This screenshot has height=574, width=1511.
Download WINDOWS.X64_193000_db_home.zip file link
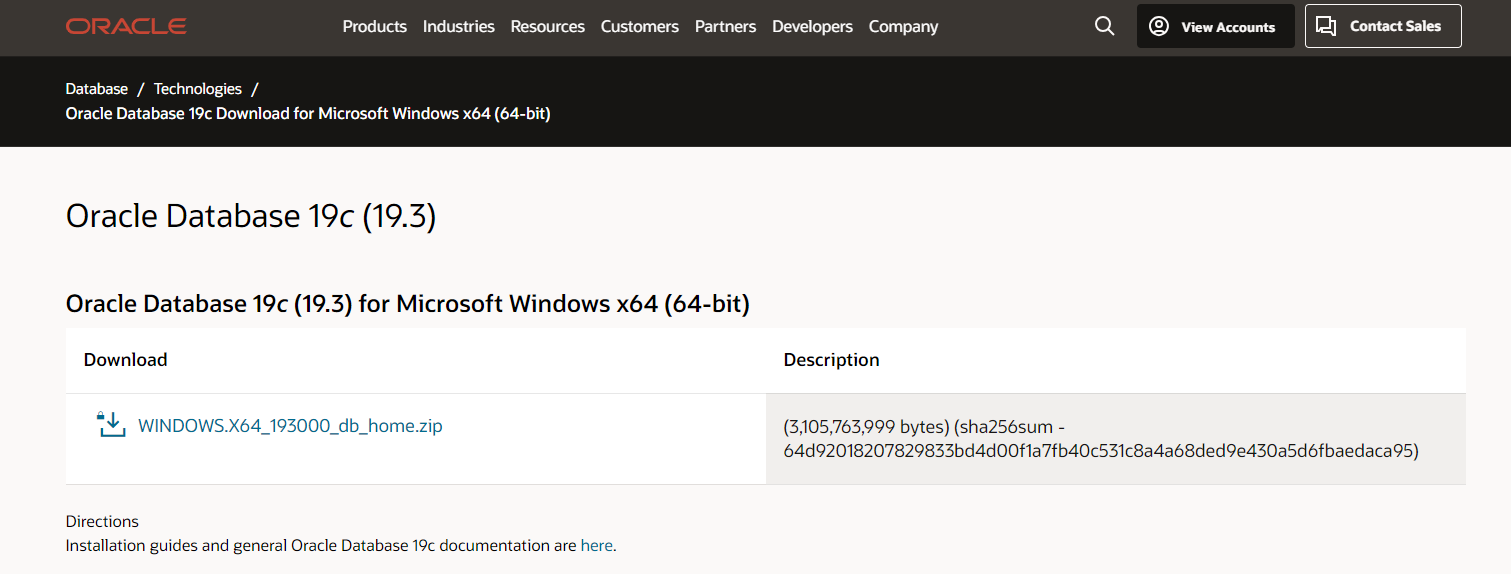click(x=290, y=426)
